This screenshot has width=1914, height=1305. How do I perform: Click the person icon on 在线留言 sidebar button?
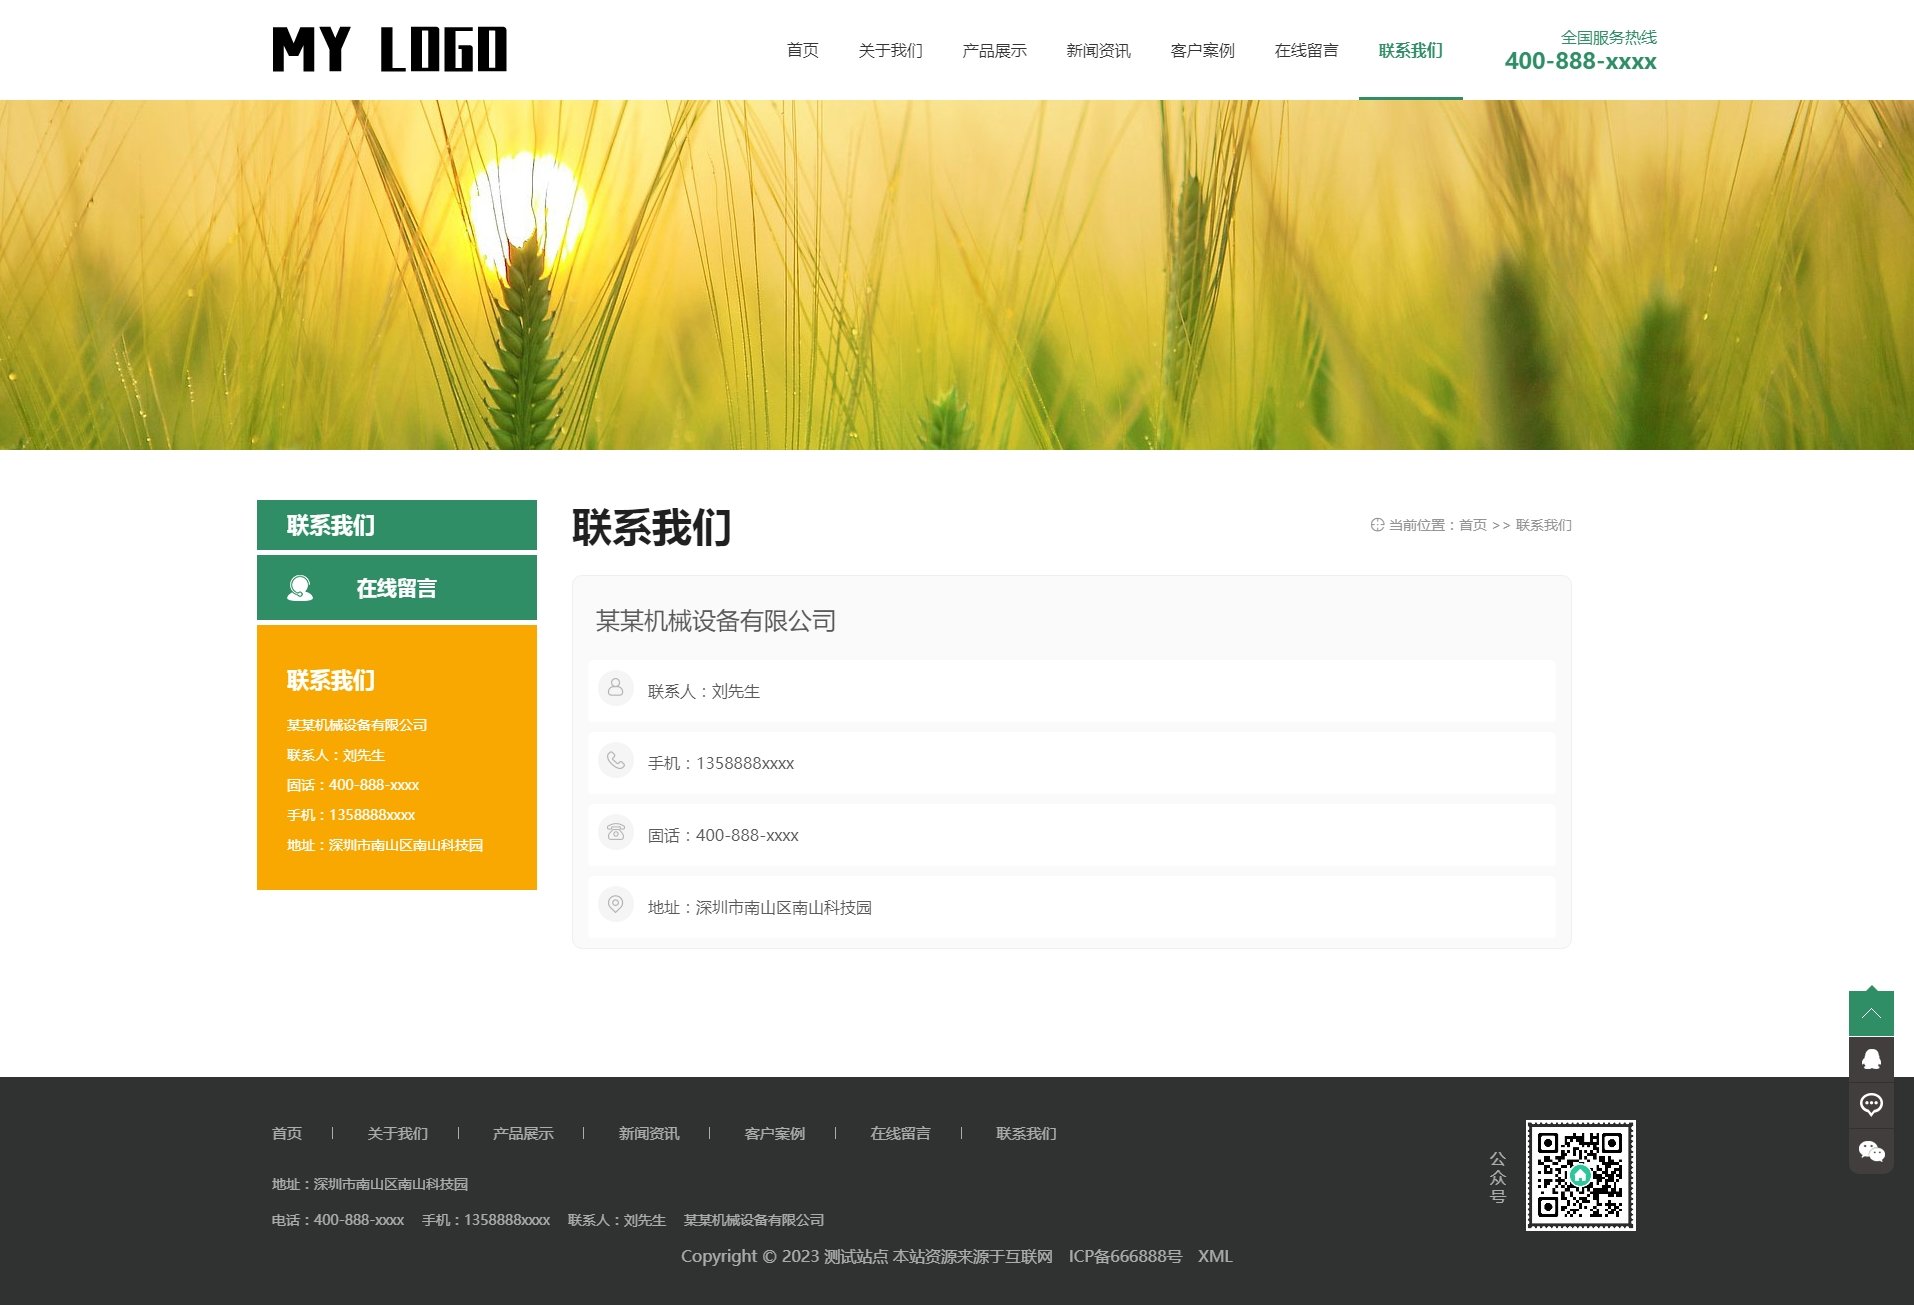298,587
